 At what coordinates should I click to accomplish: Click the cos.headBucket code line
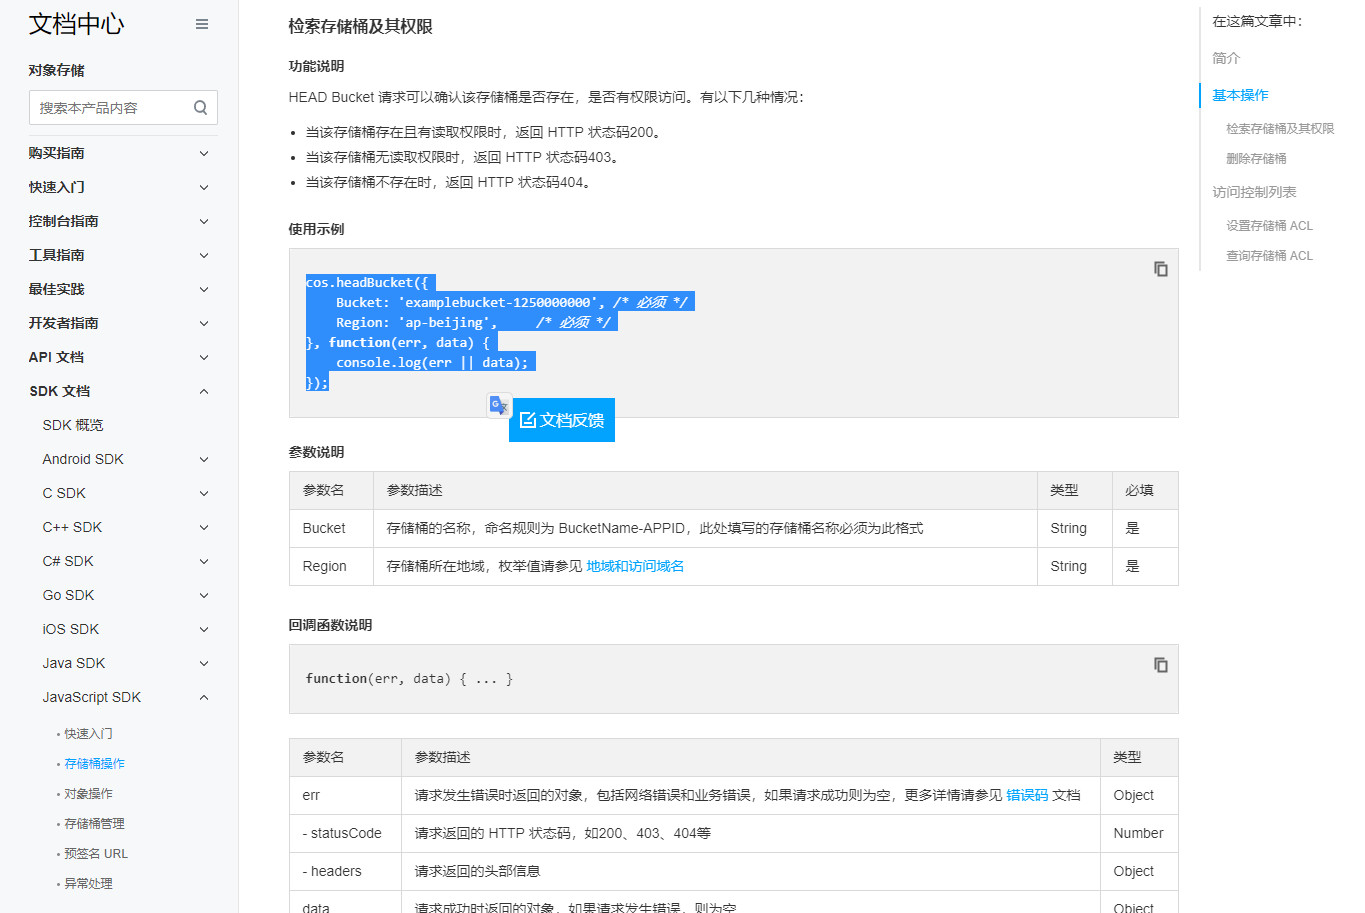click(367, 283)
